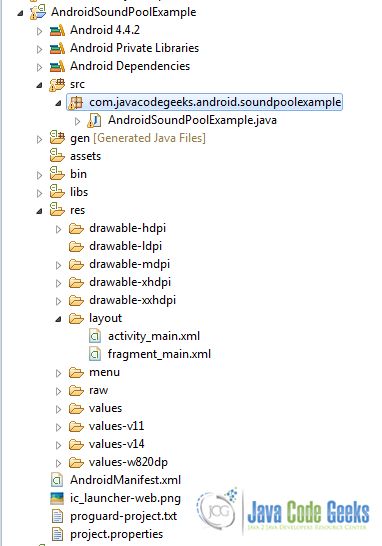Click the menu folder icon
The width and height of the screenshot is (382, 546).
pos(76,373)
